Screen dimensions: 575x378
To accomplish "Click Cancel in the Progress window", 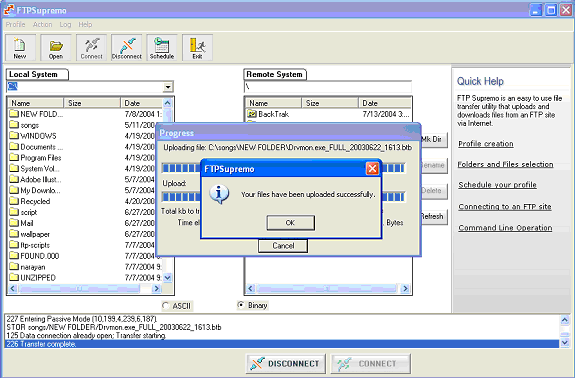I will pyautogui.click(x=283, y=246).
